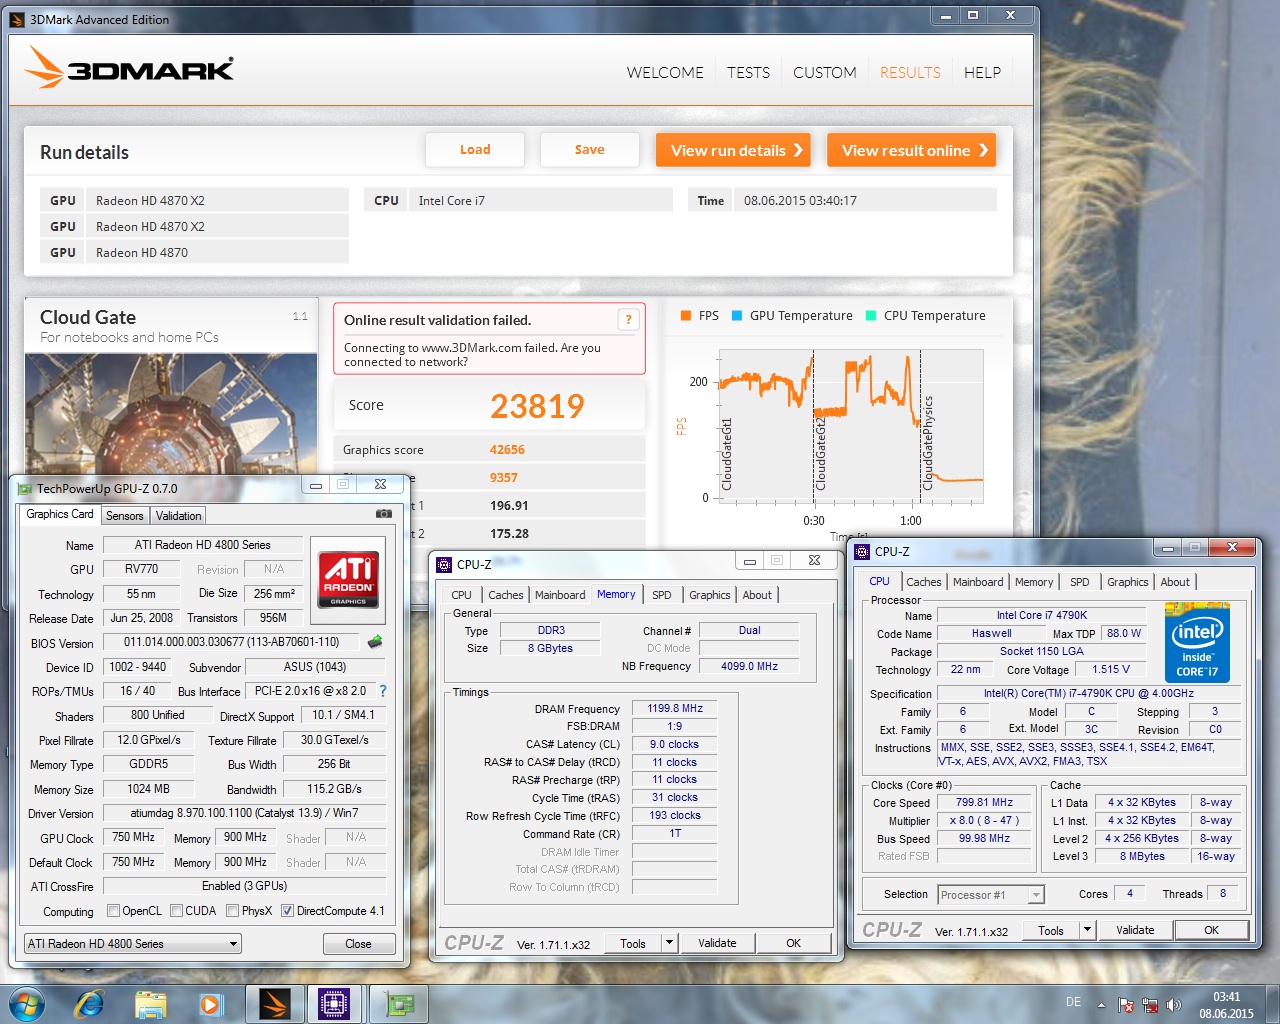
Task: Open the SPD tab in Memory CPU-Z window
Action: (x=662, y=595)
